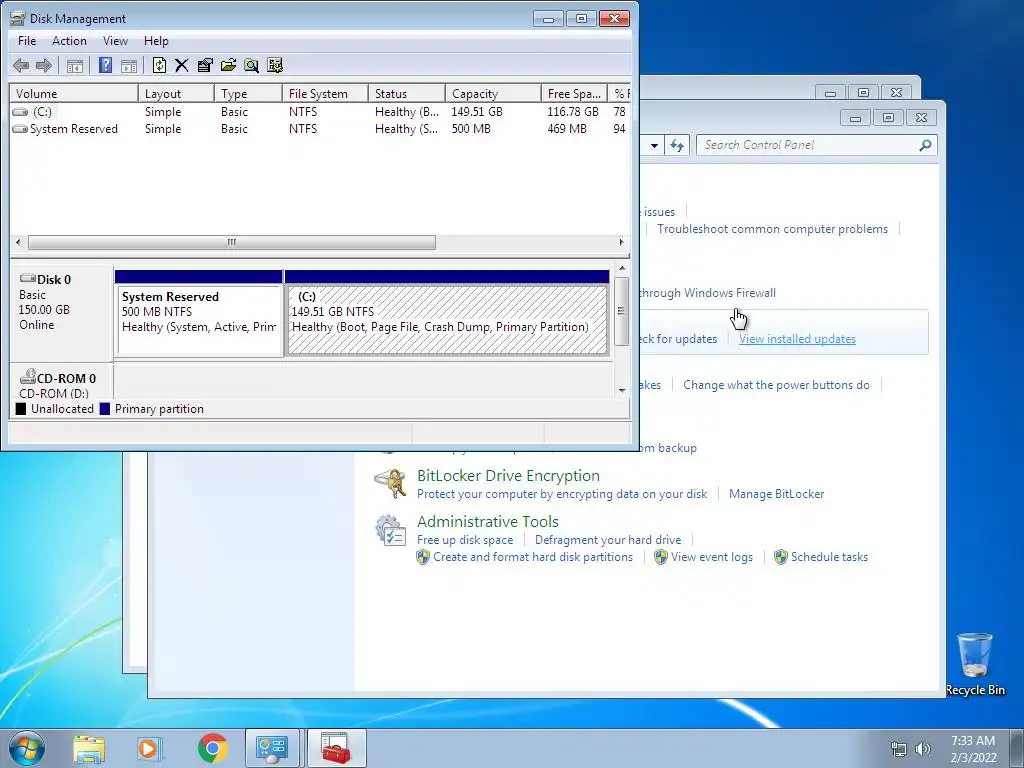The image size is (1024, 768).
Task: Click Defragment your hard drive link
Action: tap(608, 540)
